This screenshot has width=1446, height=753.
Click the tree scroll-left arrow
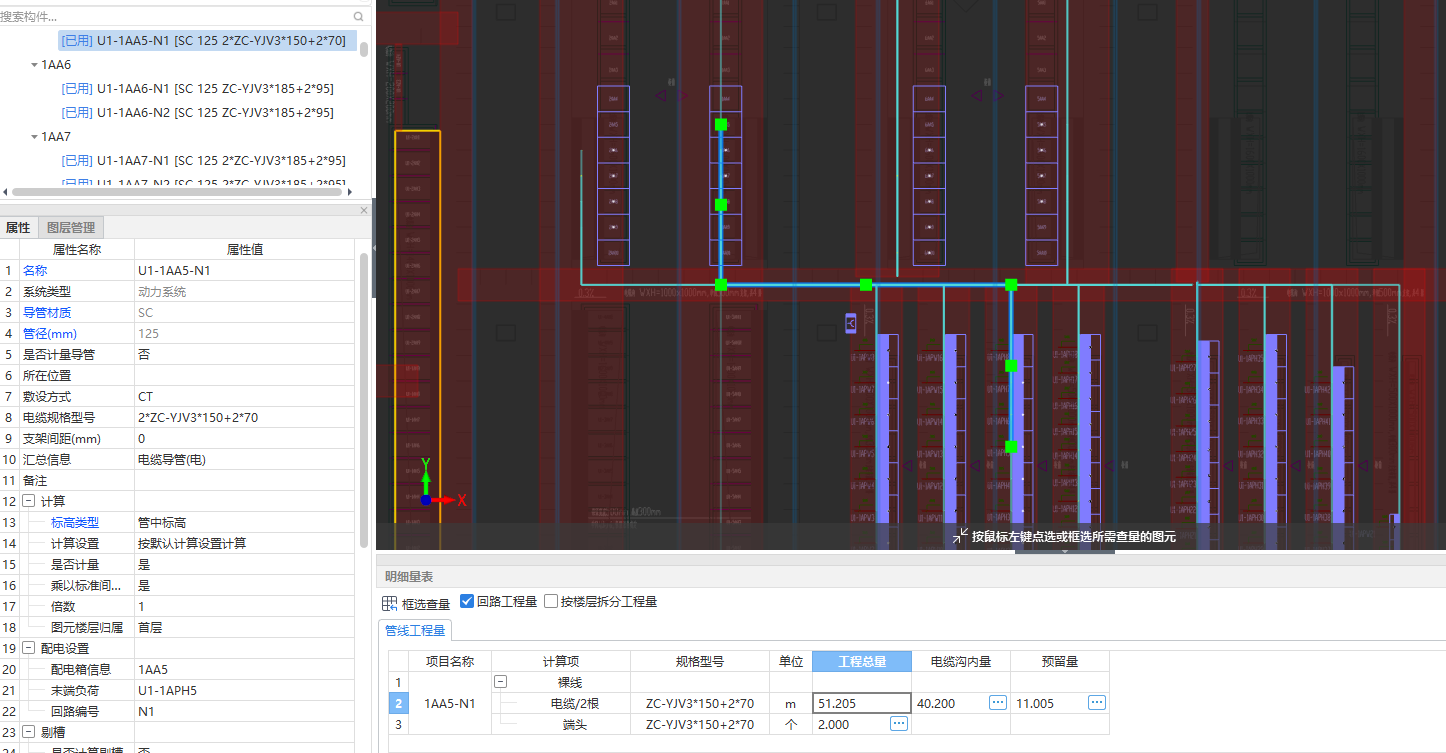point(5,192)
